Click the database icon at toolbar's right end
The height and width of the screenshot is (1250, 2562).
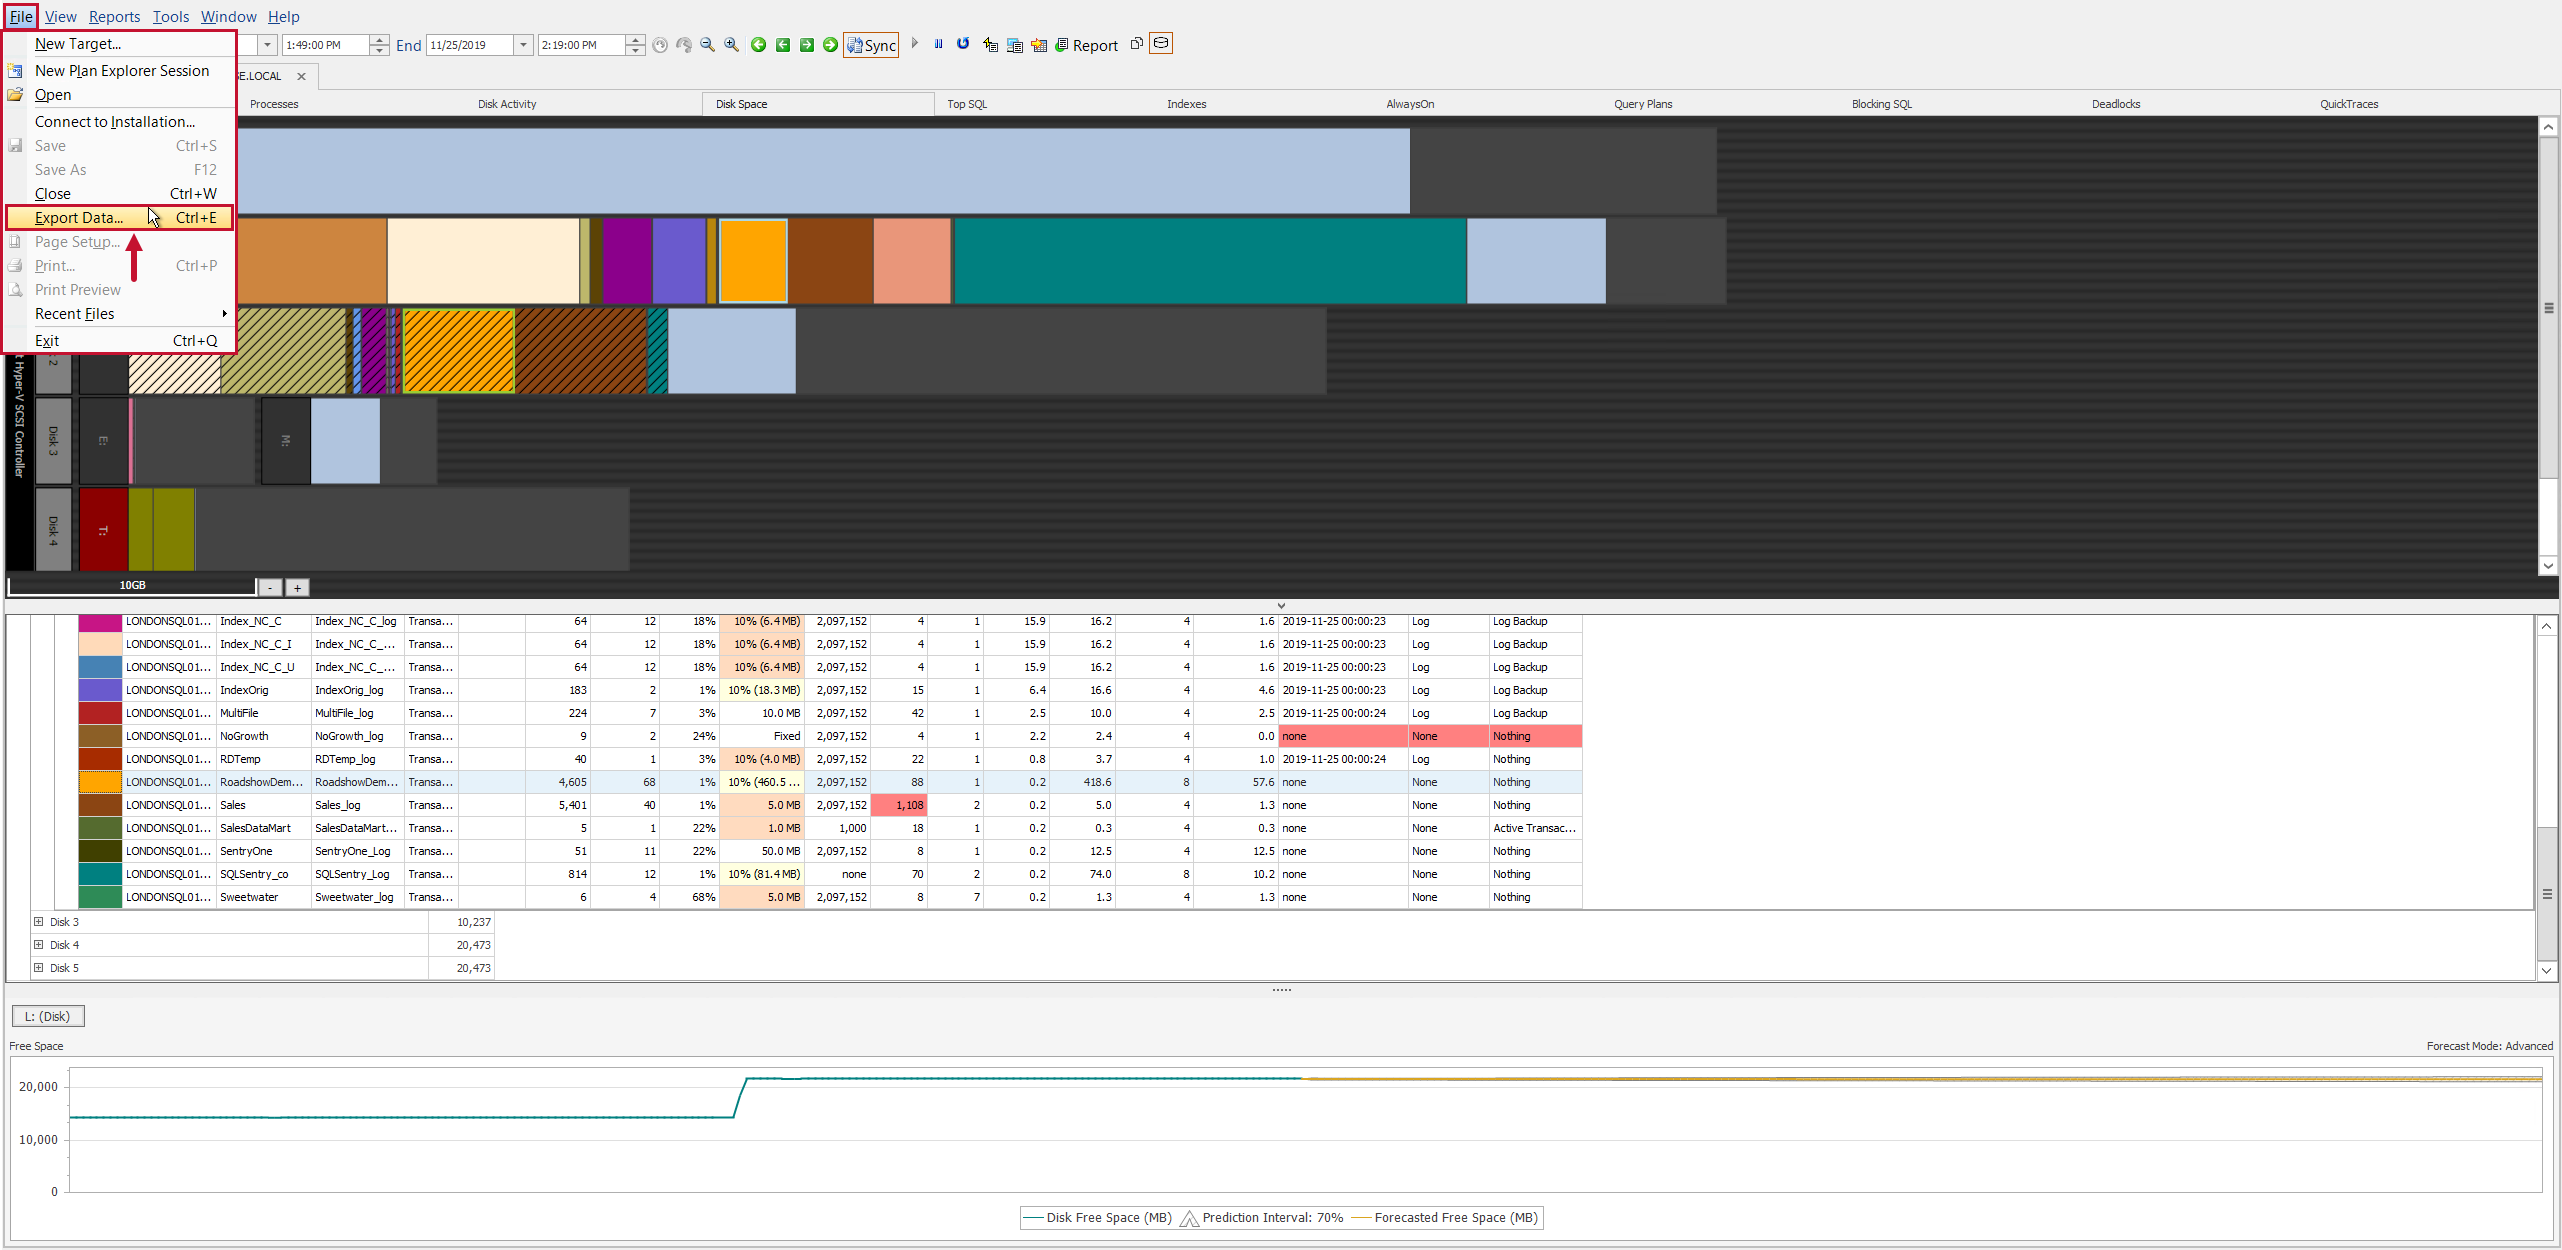tap(1161, 44)
